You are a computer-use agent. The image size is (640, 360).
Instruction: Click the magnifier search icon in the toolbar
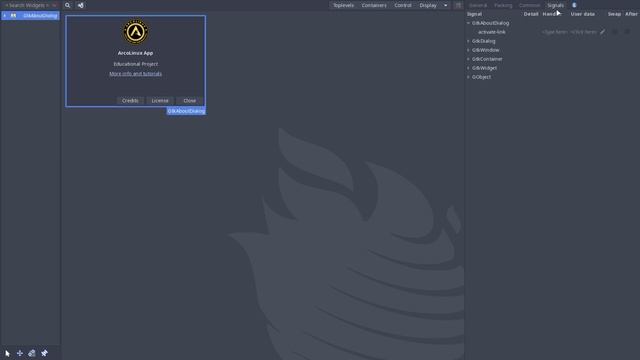[x=68, y=5]
